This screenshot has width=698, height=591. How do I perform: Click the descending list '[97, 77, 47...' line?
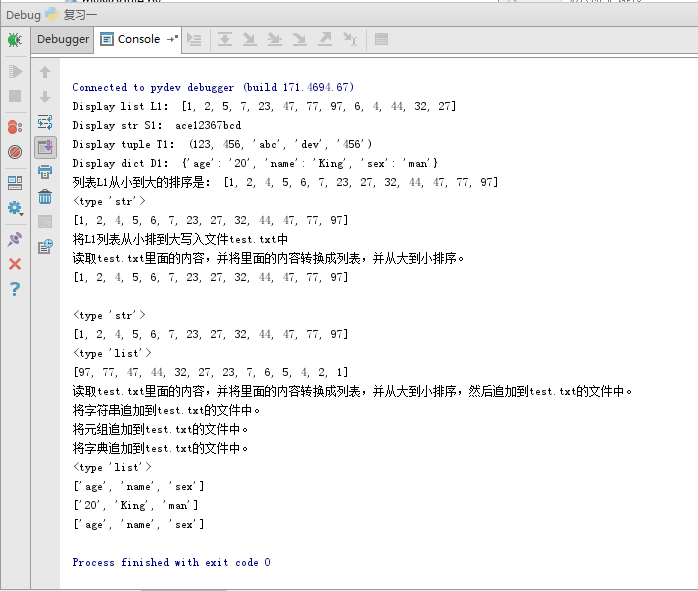click(x=211, y=372)
